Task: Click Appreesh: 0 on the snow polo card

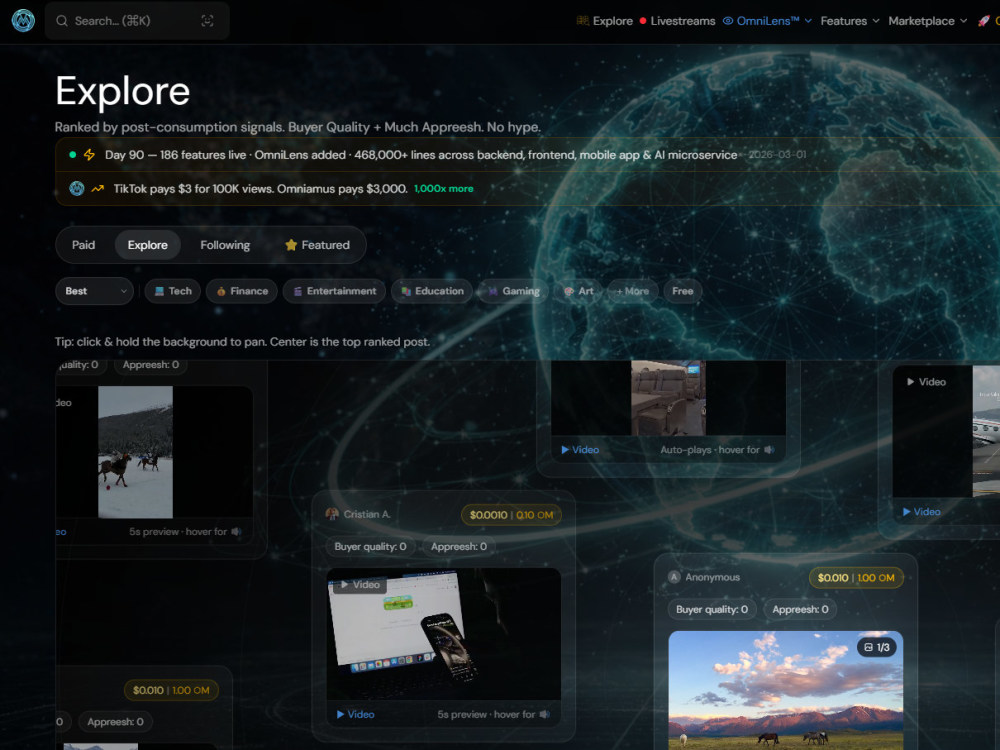Action: pyautogui.click(x=151, y=365)
